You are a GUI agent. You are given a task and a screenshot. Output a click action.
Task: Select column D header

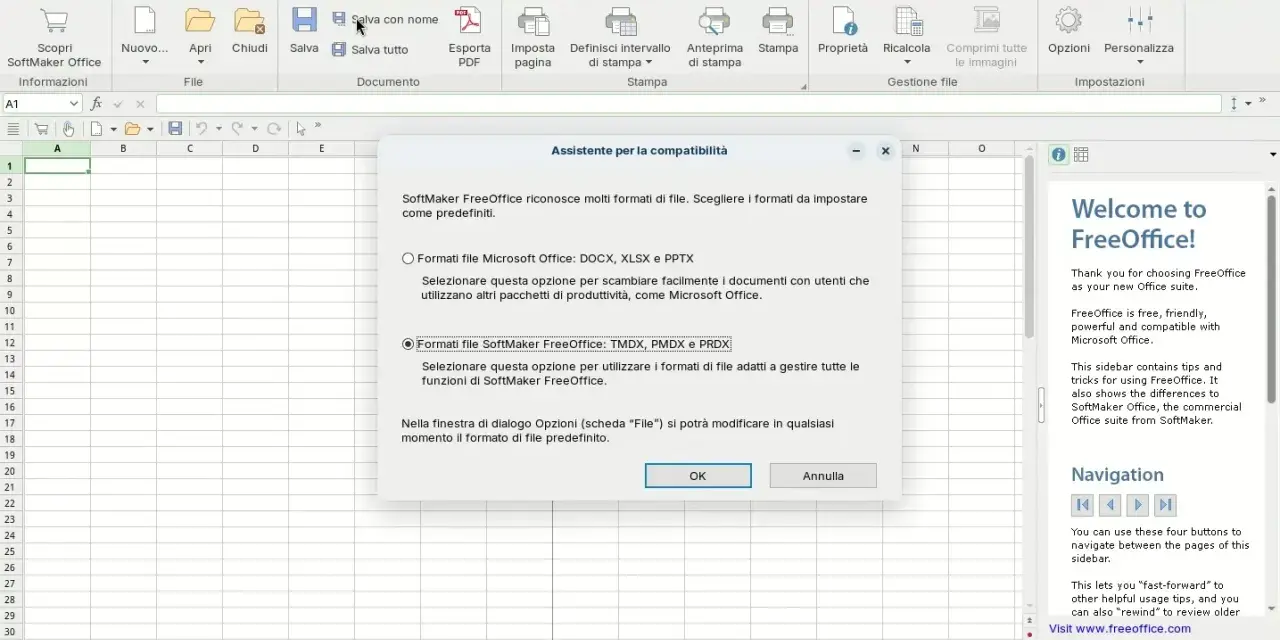pos(255,148)
